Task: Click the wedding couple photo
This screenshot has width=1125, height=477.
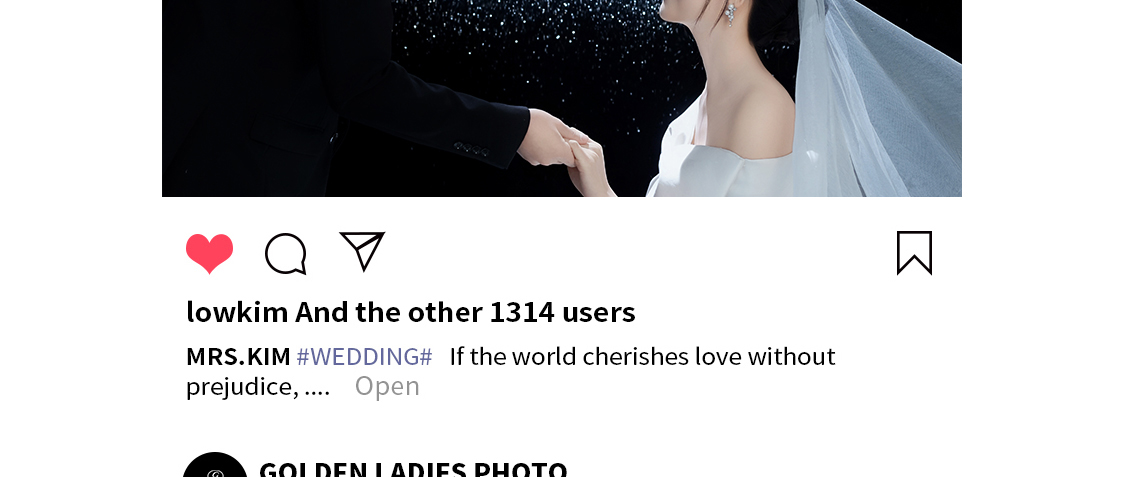Action: tap(562, 98)
